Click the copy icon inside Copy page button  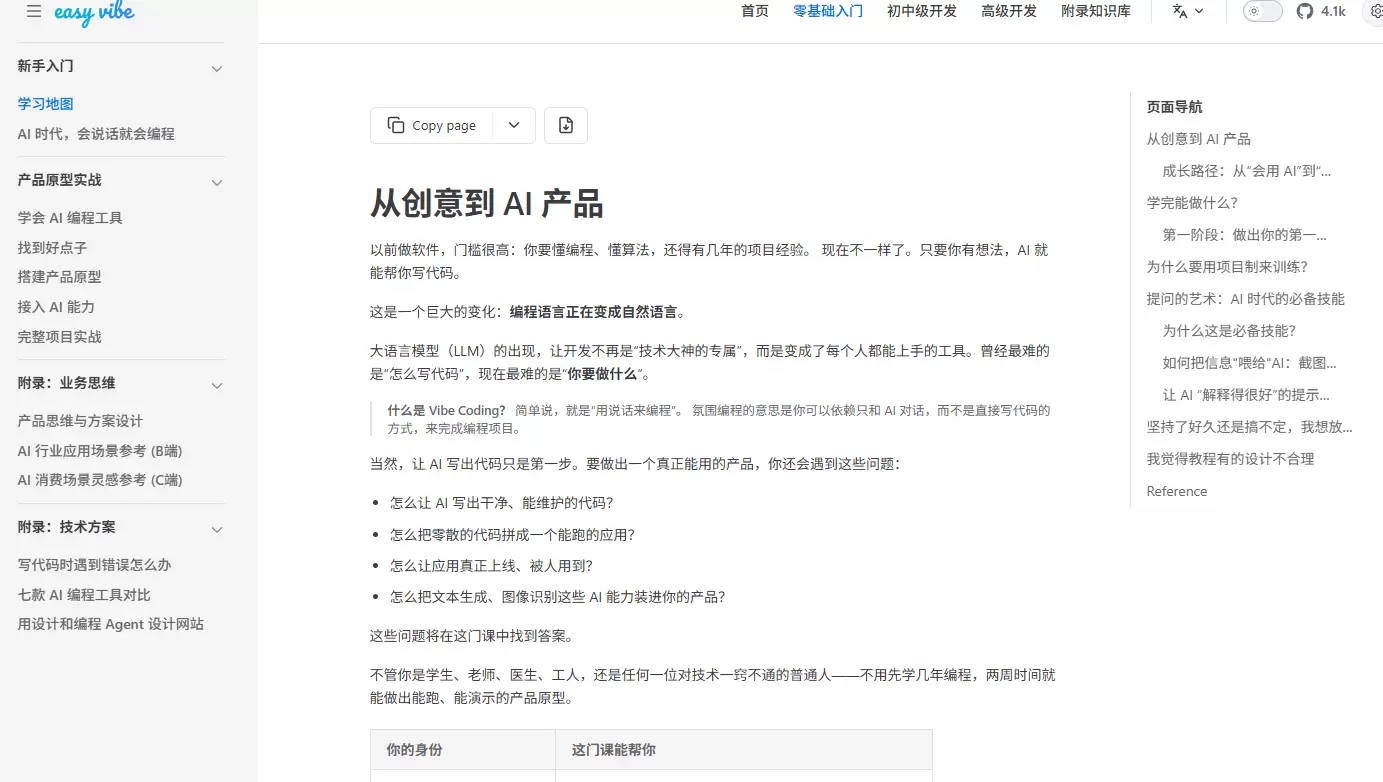[x=395, y=125]
